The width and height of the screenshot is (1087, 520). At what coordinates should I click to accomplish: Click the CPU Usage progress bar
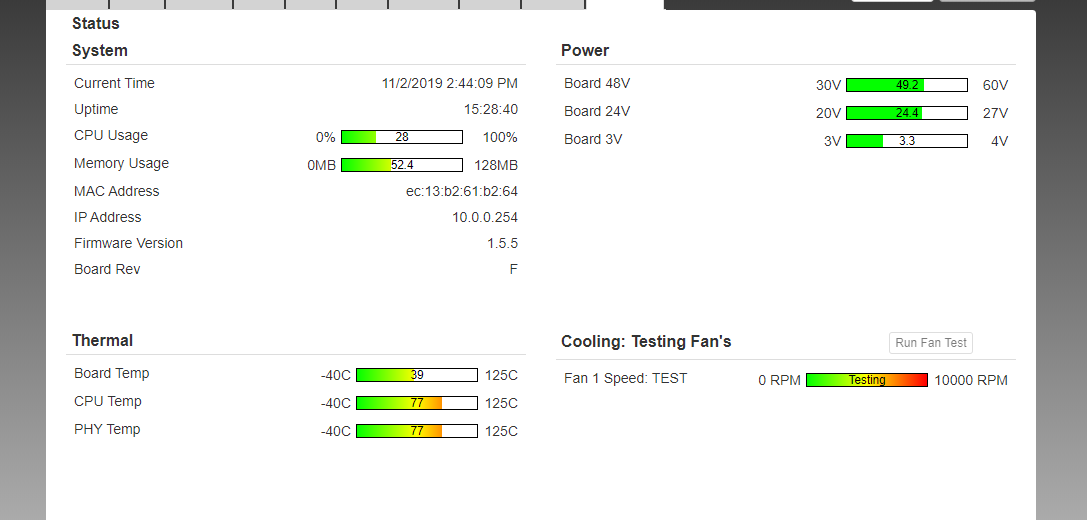pos(401,137)
